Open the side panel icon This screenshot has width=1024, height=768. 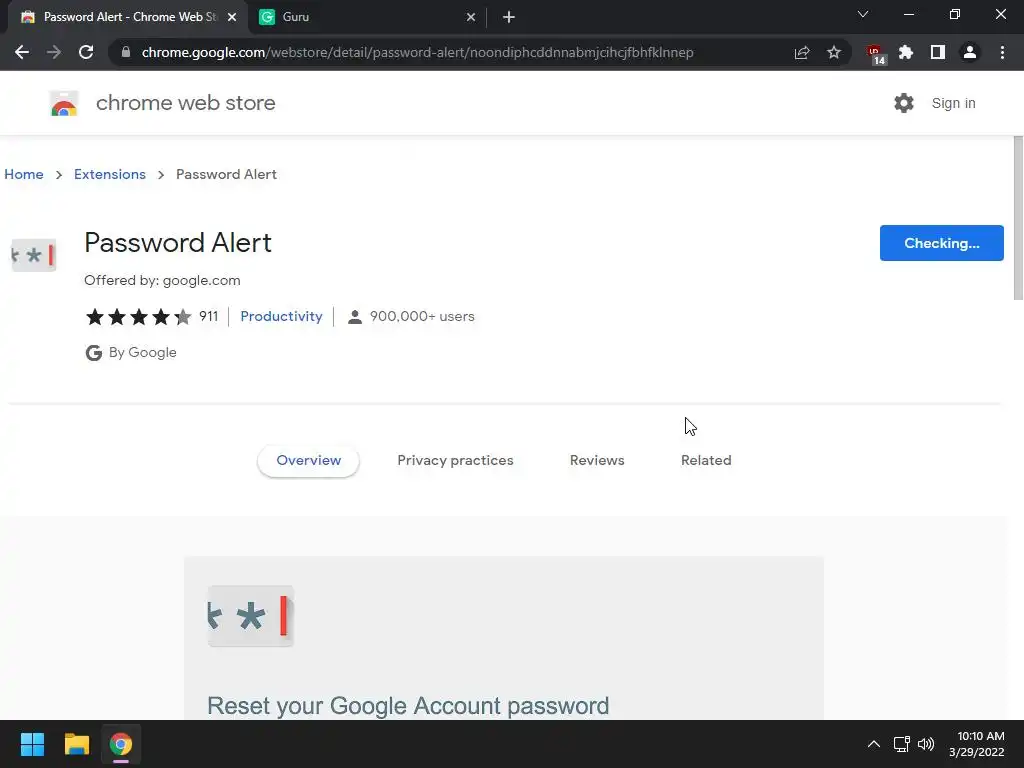click(x=938, y=52)
